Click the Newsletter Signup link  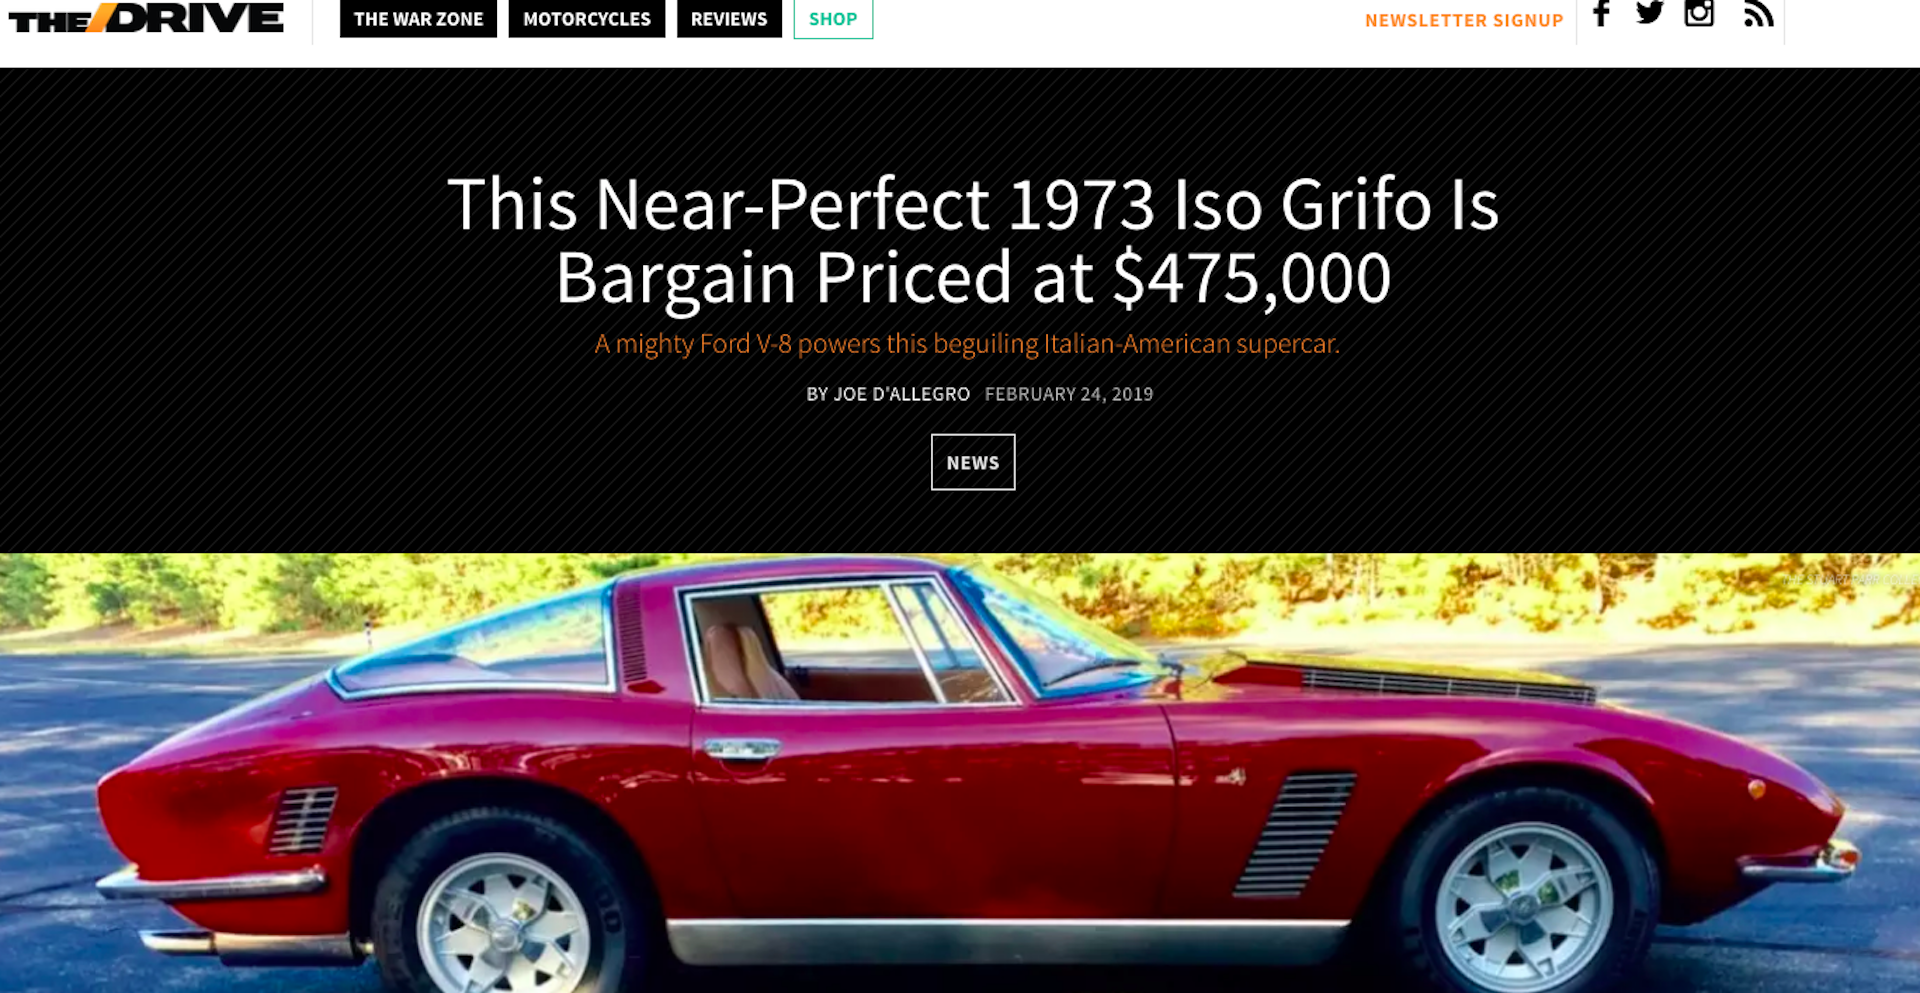[x=1464, y=20]
